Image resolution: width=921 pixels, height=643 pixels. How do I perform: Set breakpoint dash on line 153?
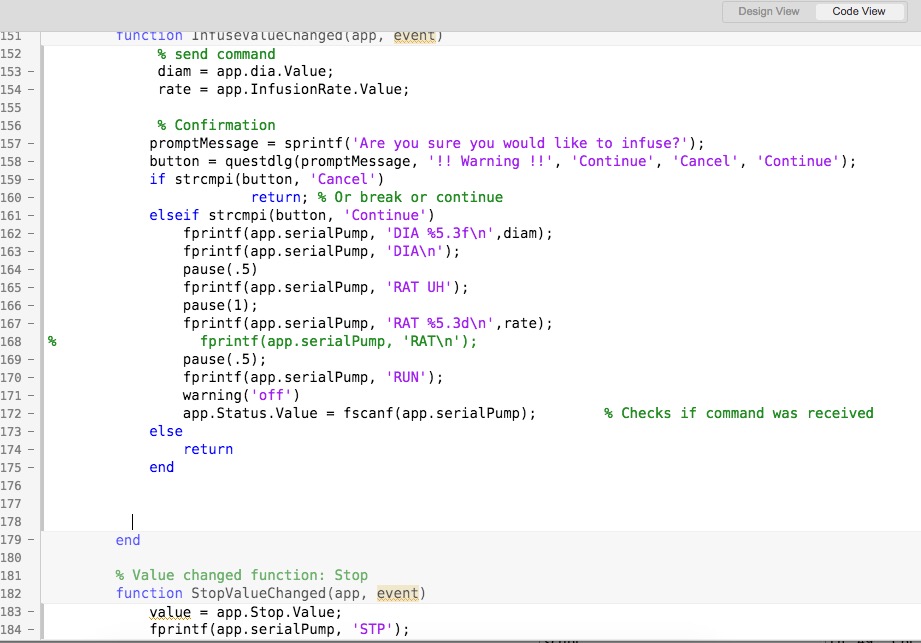coord(30,71)
